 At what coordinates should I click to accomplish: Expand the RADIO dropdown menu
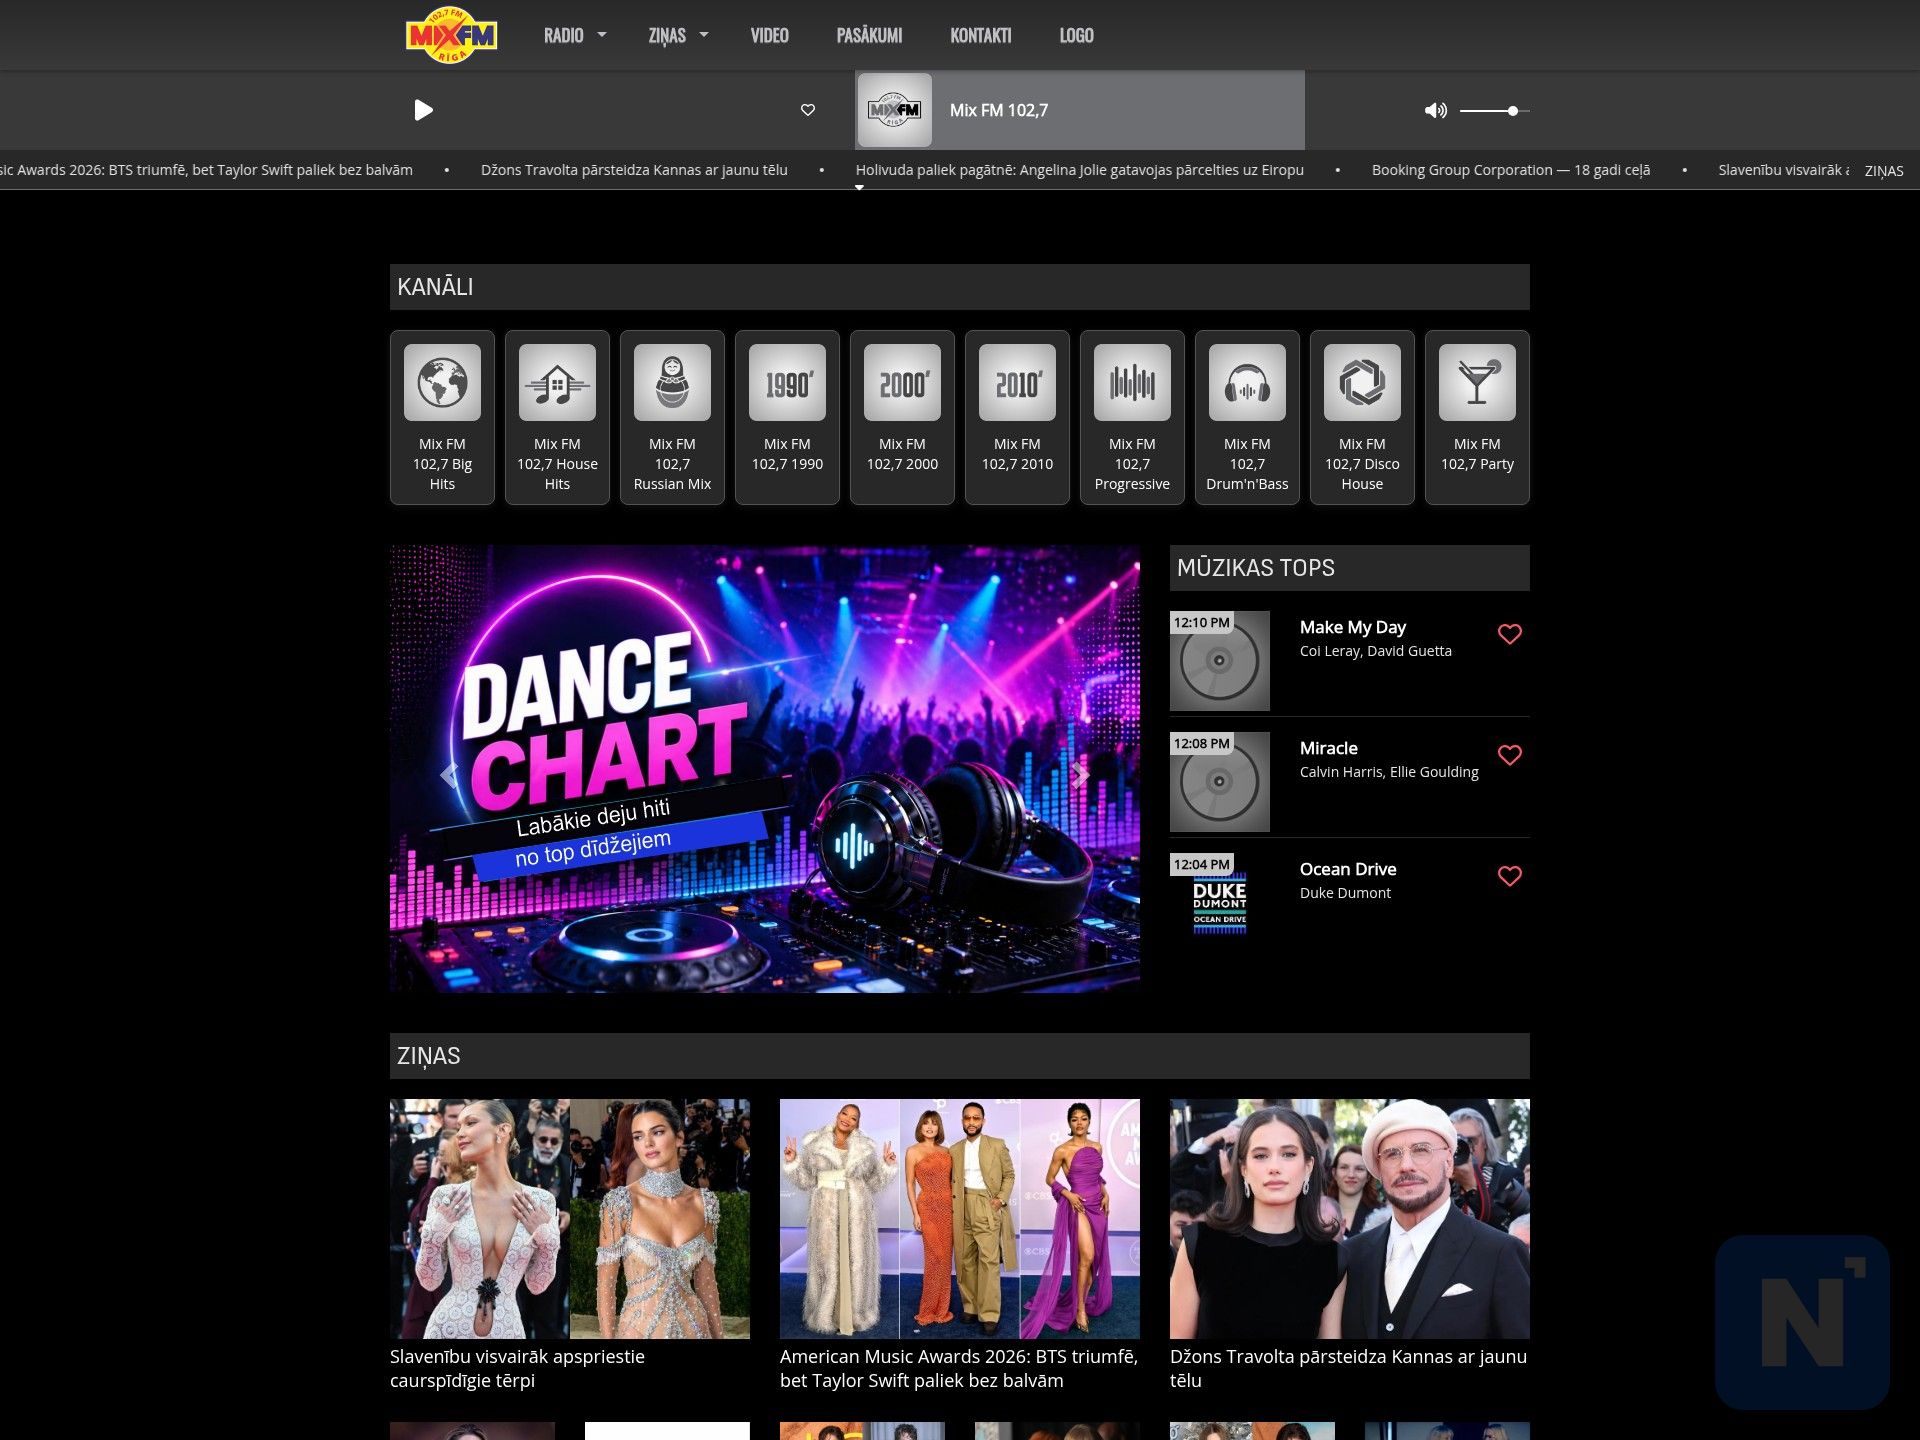coord(575,35)
